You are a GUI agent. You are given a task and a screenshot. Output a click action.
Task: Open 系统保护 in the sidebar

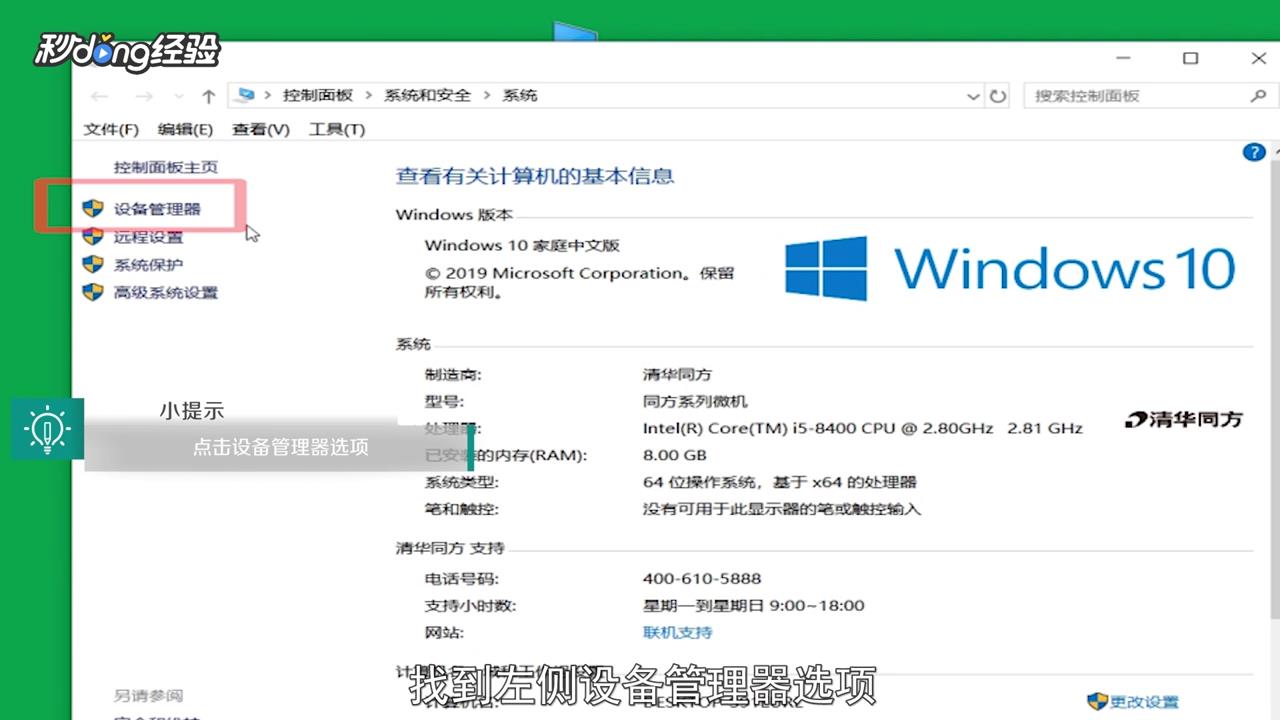(149, 265)
